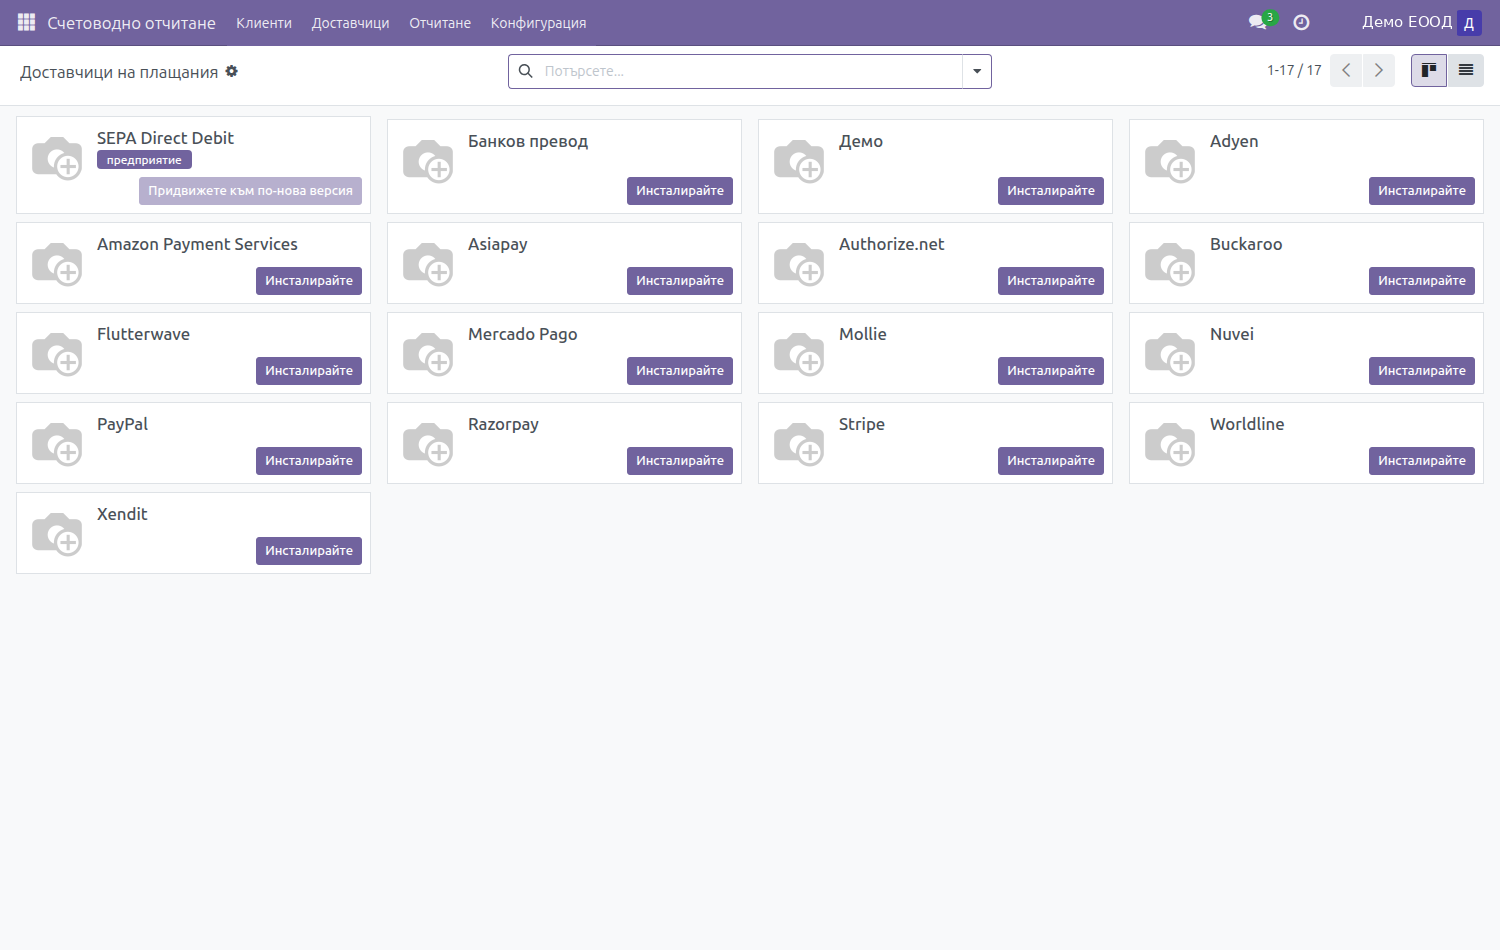The width and height of the screenshot is (1500, 950).
Task: Install the Flutterwave provider
Action: tap(309, 371)
